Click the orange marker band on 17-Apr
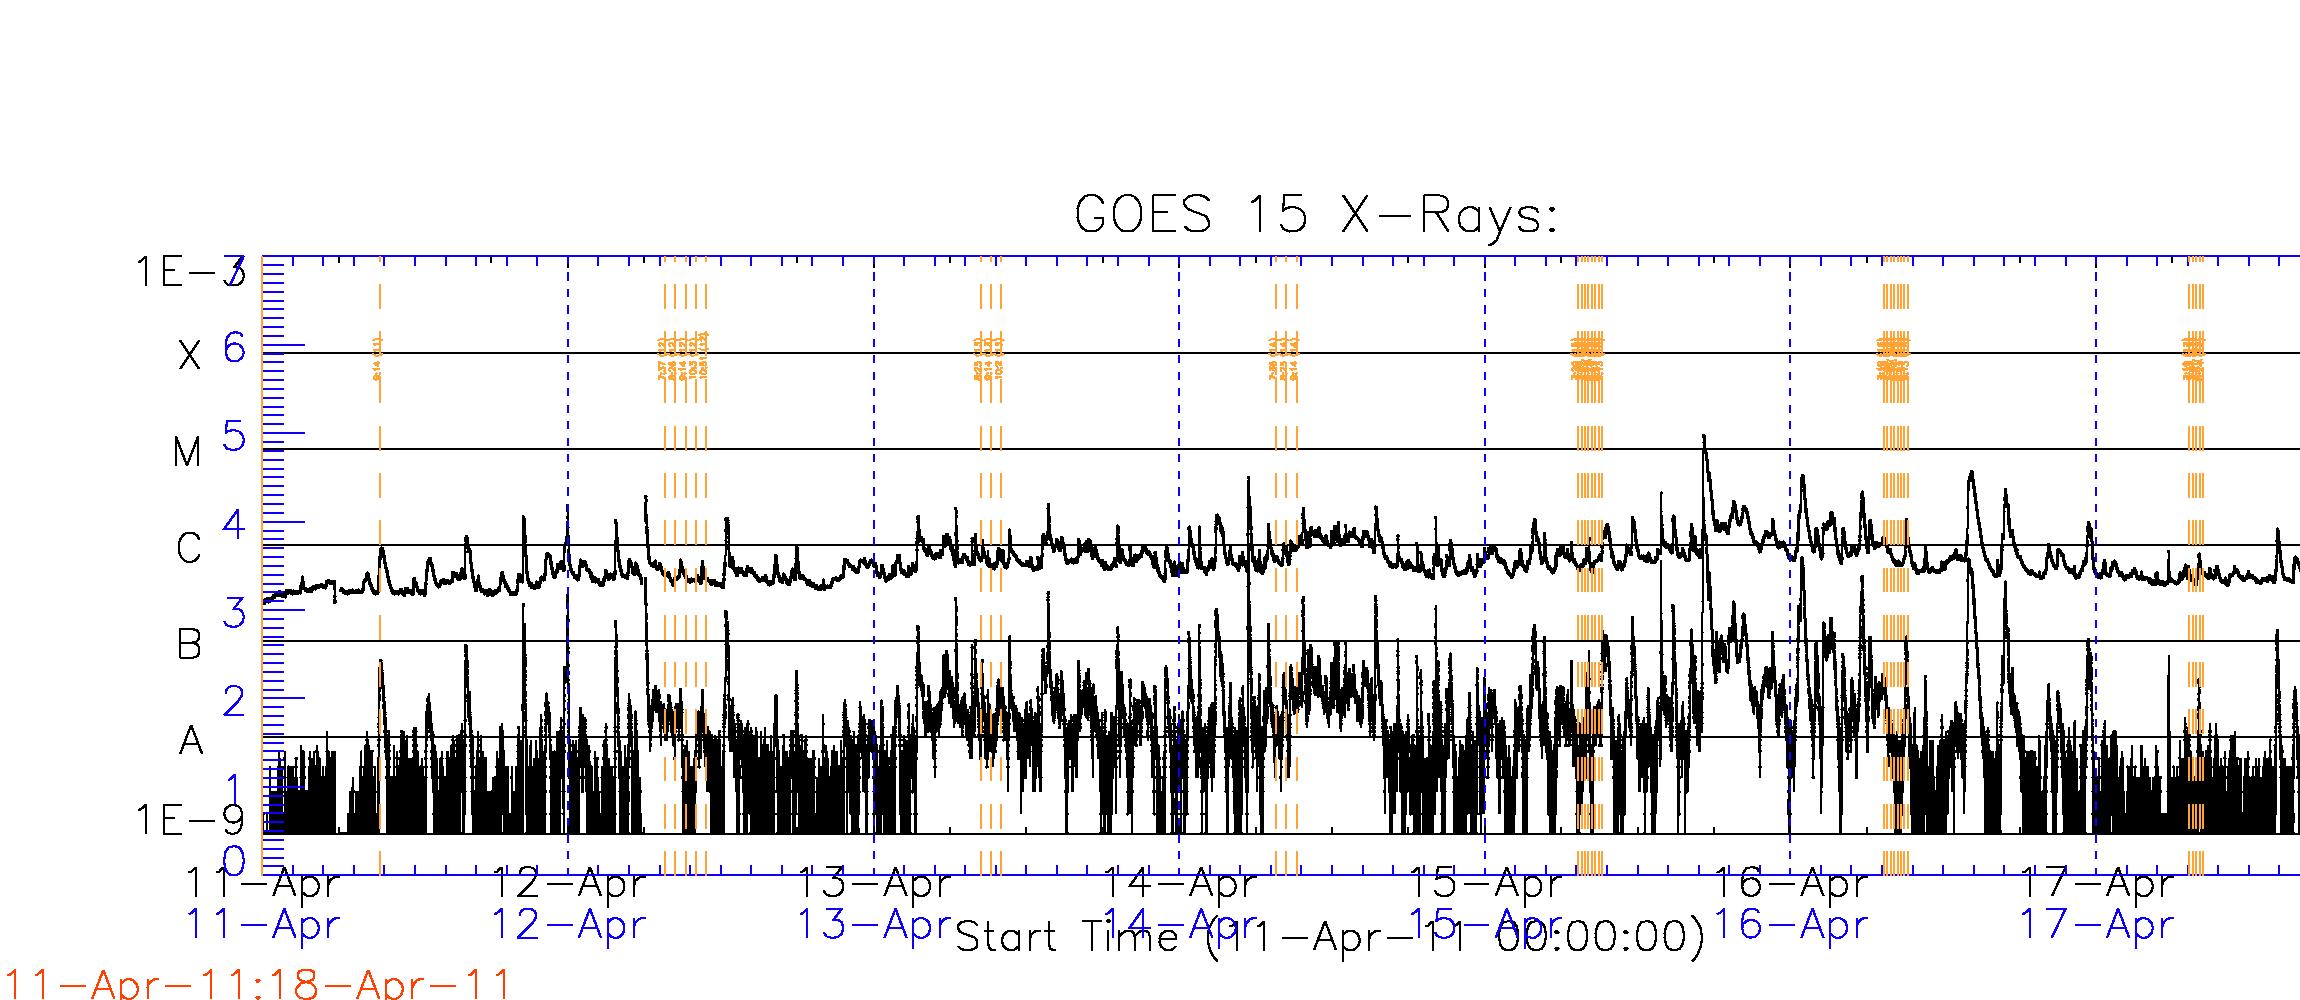Image resolution: width=2300 pixels, height=1000 pixels. coord(2195,565)
